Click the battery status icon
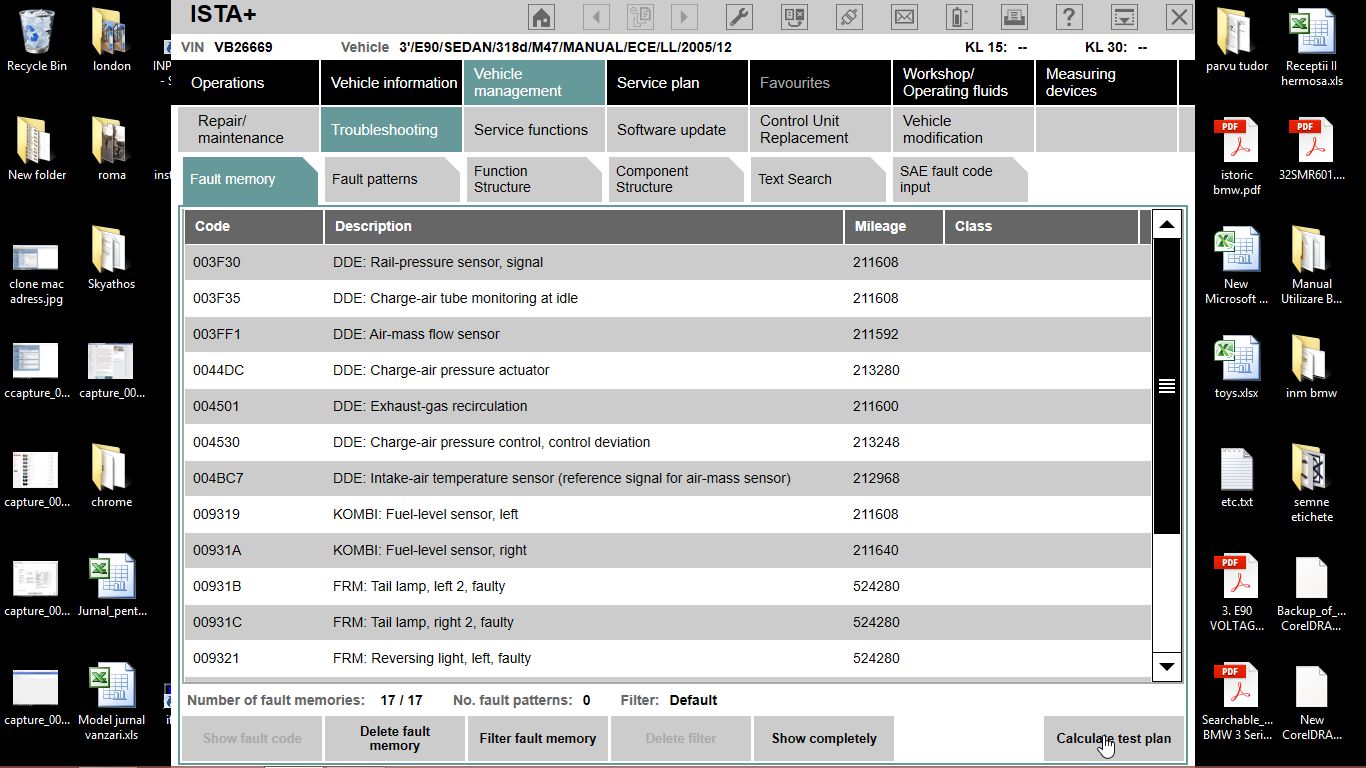The width and height of the screenshot is (1366, 768). click(x=959, y=17)
